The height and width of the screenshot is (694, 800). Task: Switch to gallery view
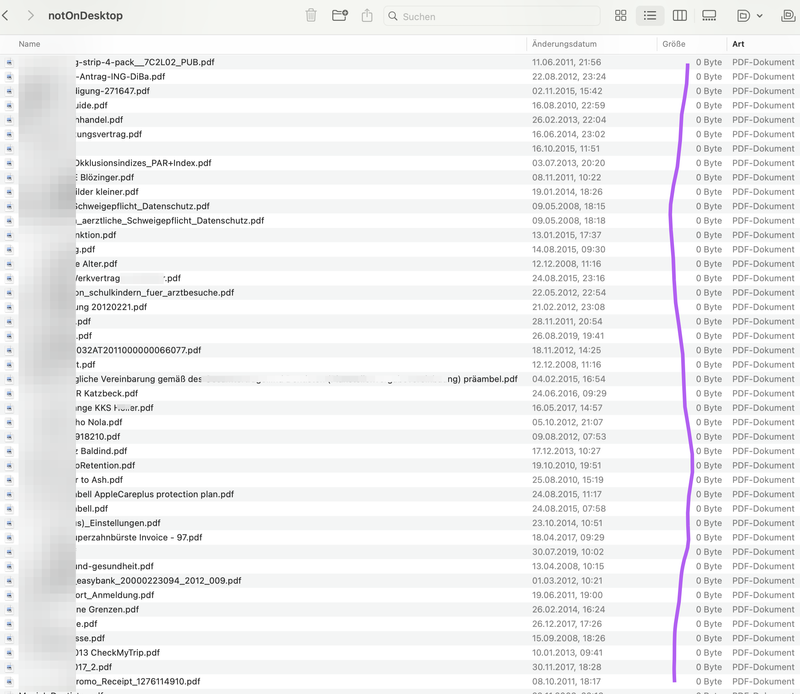tap(709, 16)
